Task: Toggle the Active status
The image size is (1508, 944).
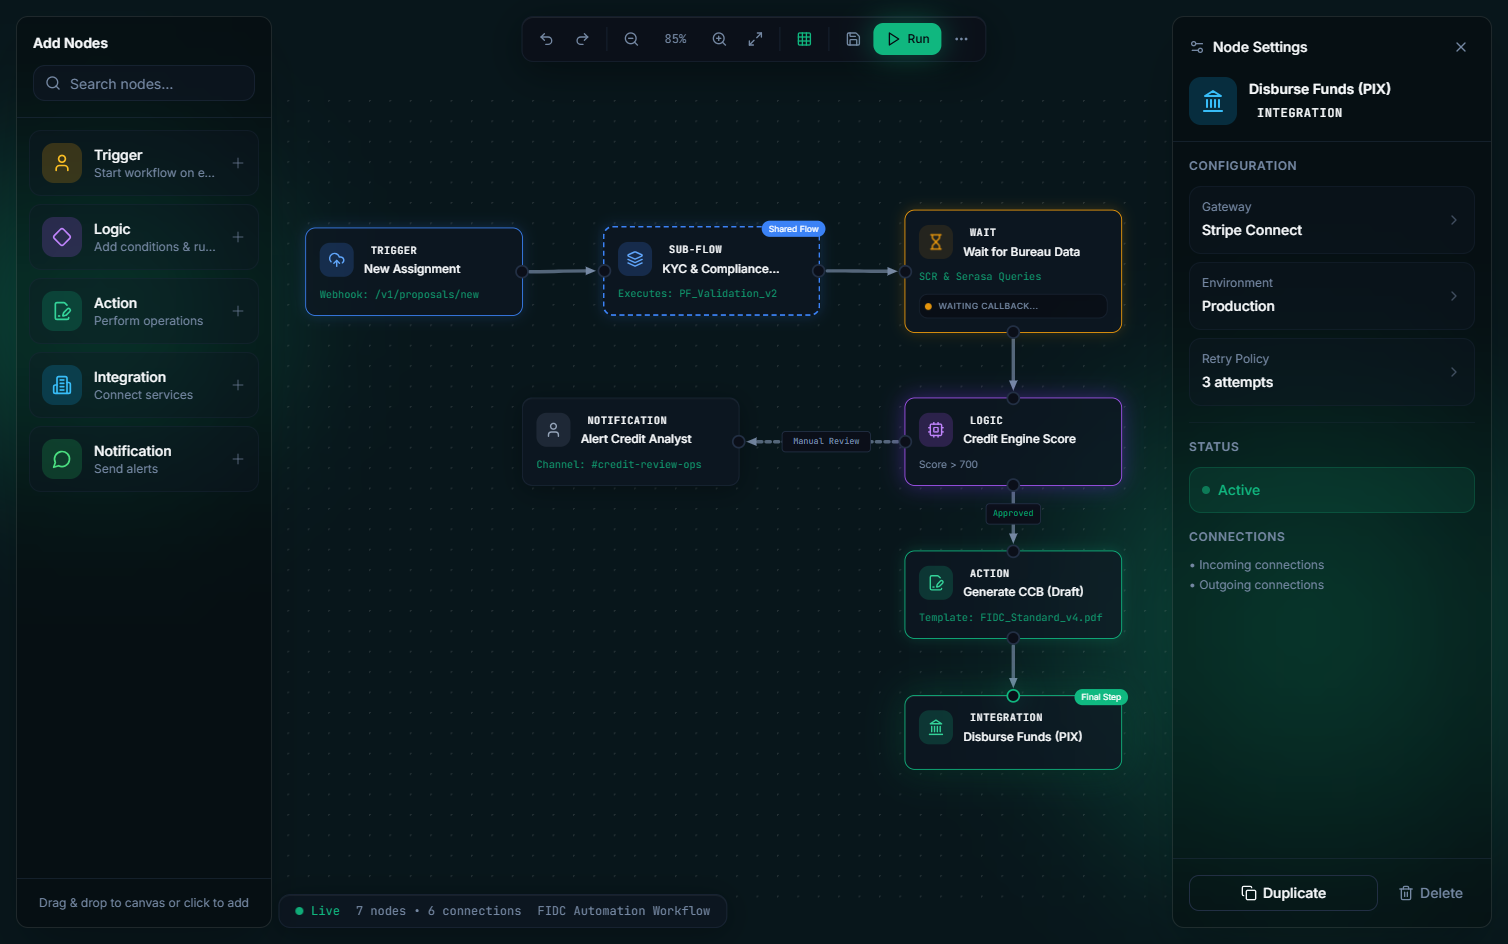Action: (1331, 490)
